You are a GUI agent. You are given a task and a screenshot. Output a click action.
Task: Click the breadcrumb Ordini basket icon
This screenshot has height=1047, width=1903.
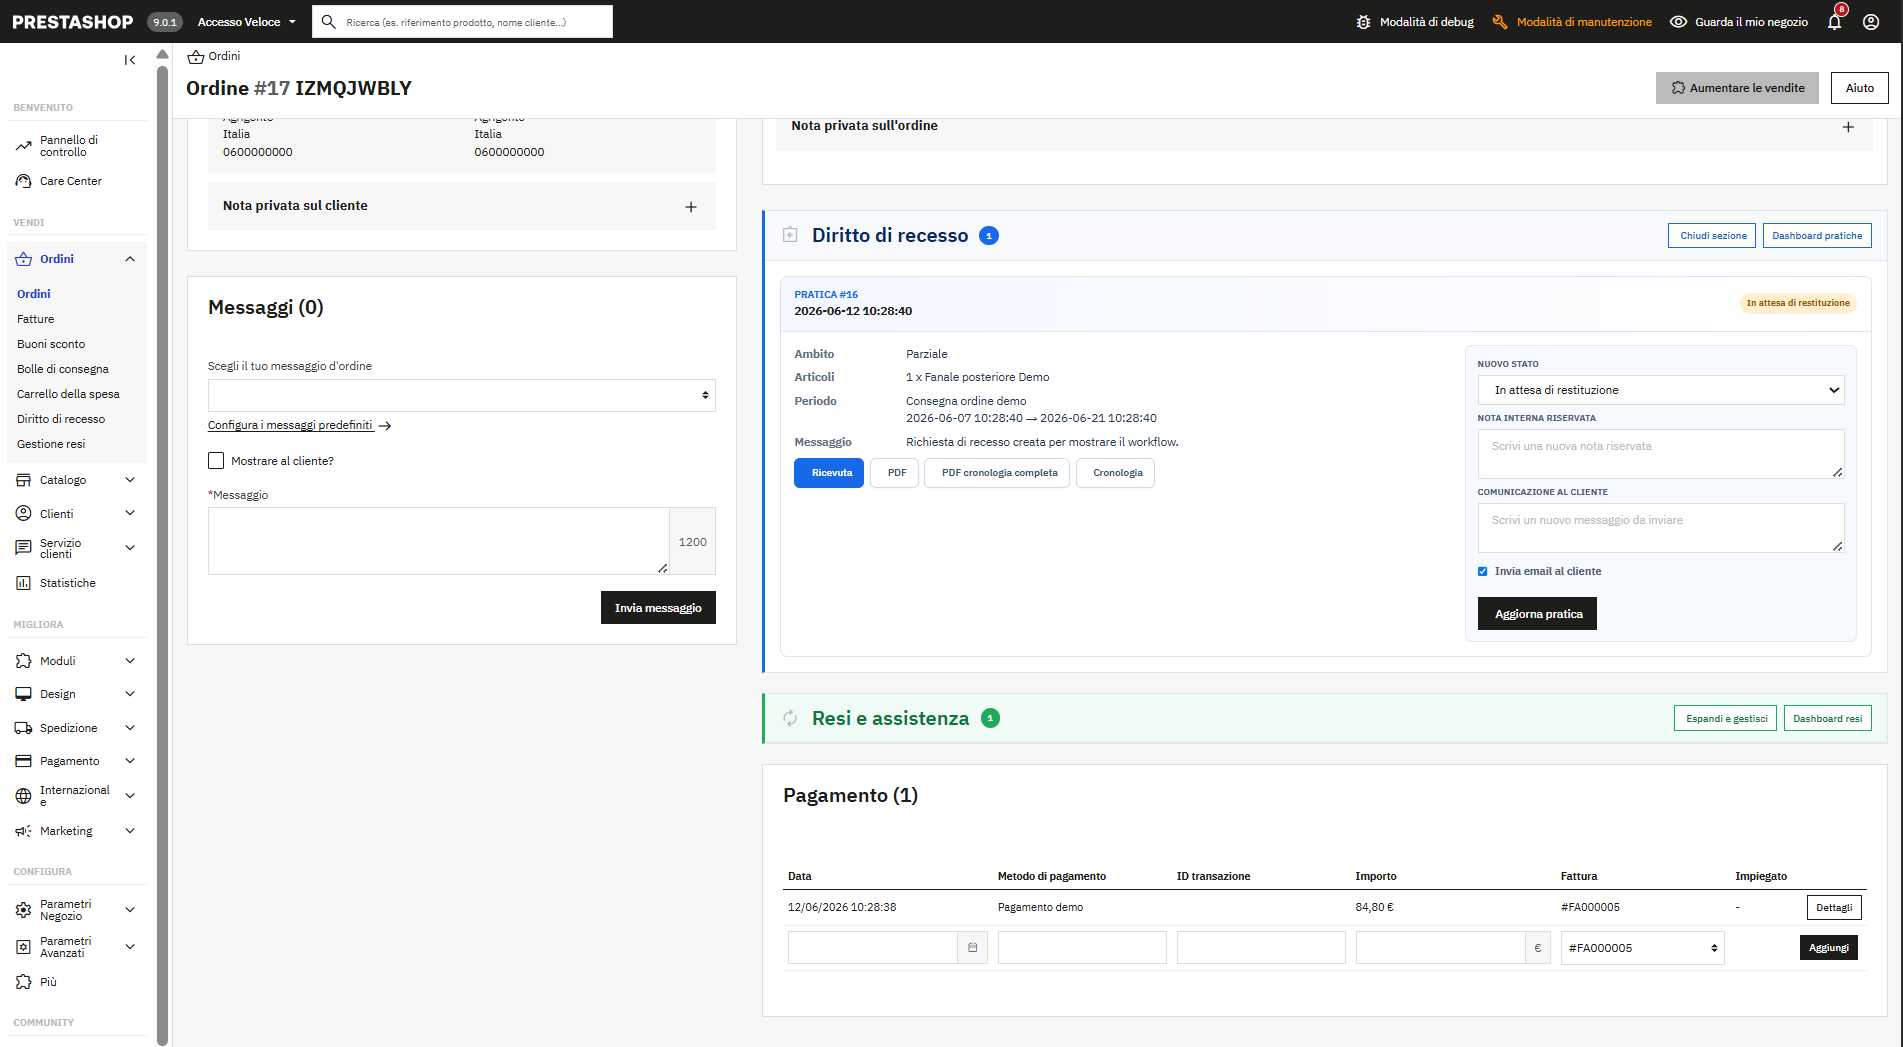tap(196, 57)
